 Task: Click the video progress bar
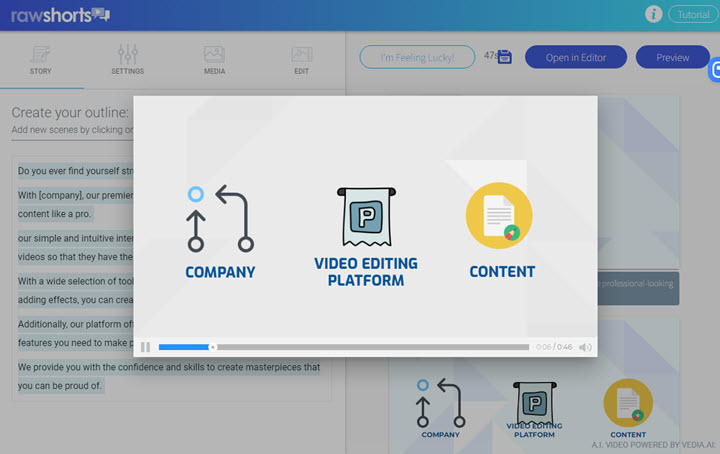343,347
